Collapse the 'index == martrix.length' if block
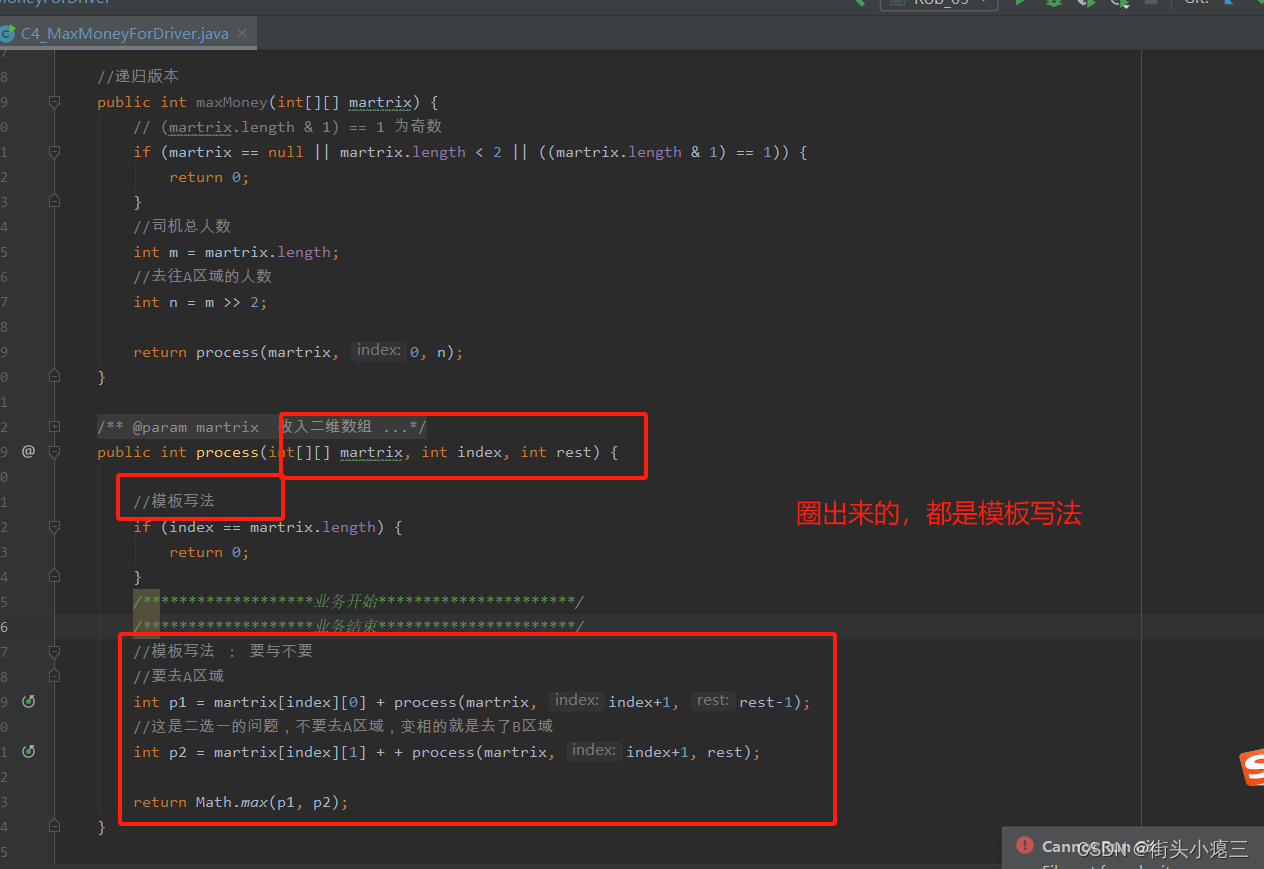The width and height of the screenshot is (1264, 869). pyautogui.click(x=54, y=527)
